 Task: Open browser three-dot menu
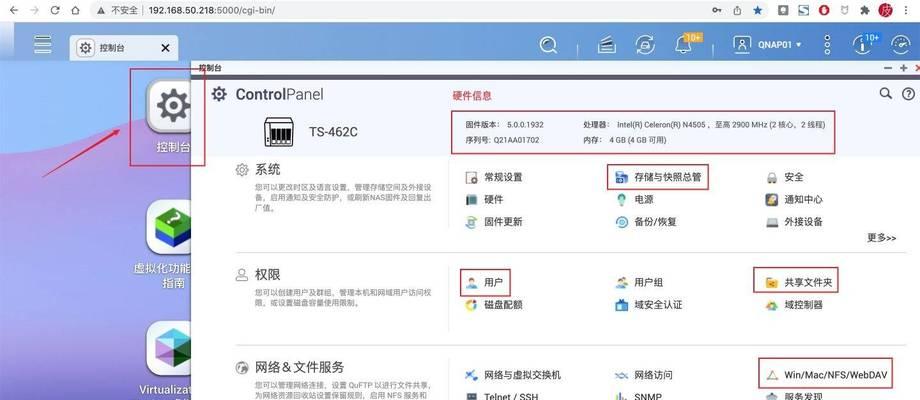tap(908, 10)
